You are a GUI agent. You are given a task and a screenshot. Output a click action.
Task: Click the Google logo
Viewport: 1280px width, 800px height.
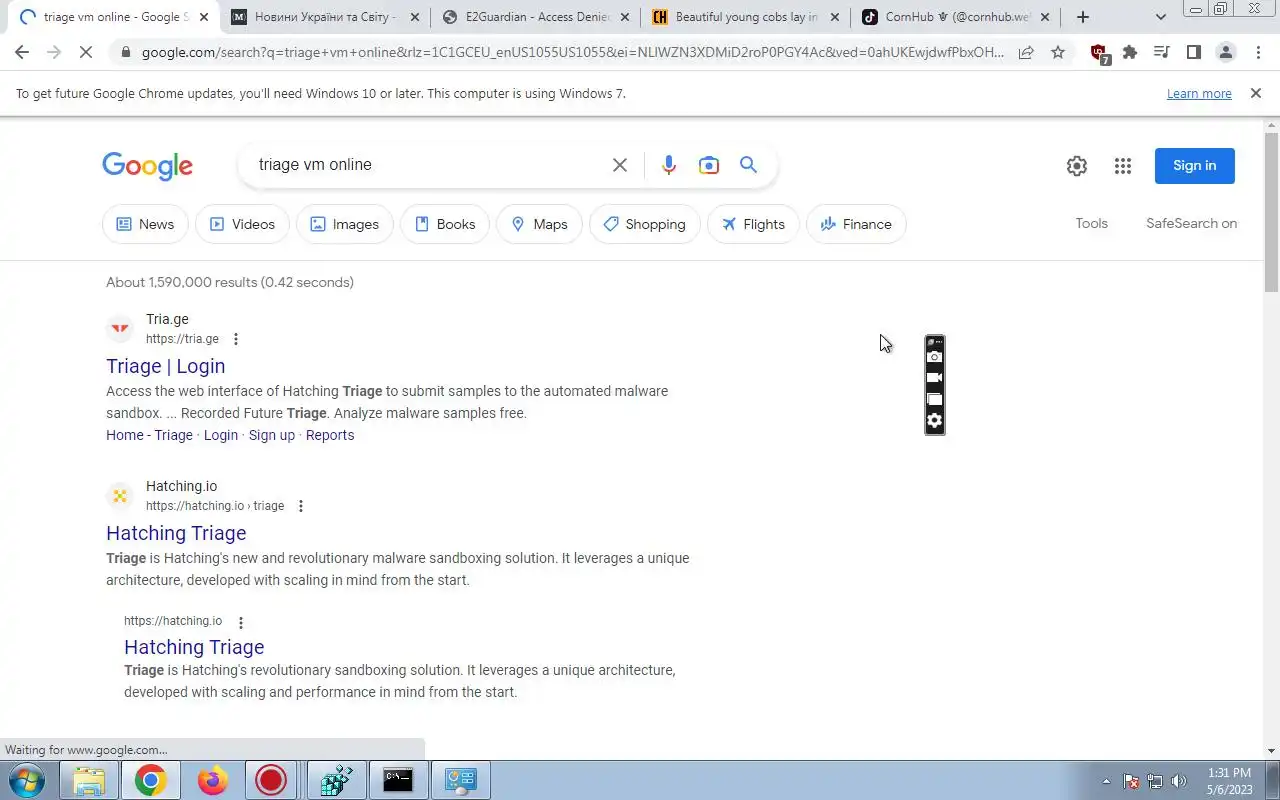[147, 166]
